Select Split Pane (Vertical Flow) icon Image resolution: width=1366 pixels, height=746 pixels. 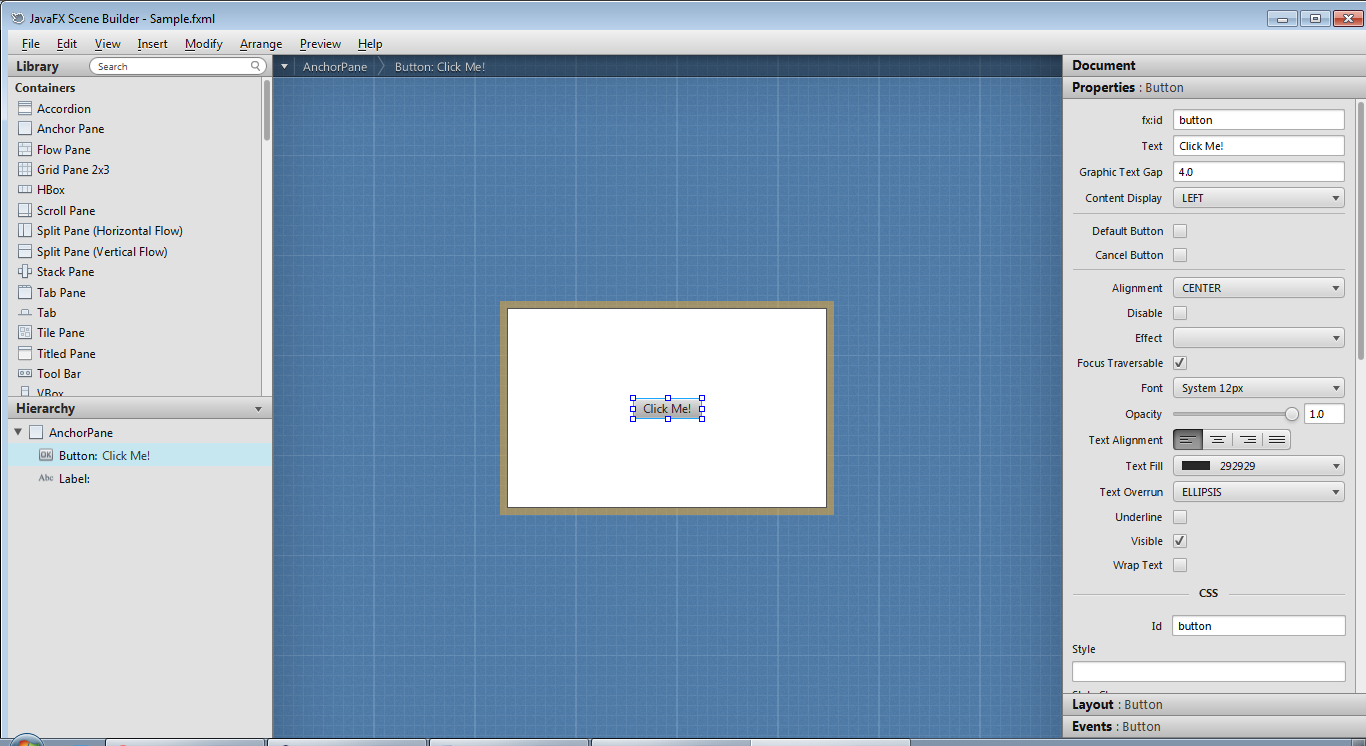coord(25,251)
